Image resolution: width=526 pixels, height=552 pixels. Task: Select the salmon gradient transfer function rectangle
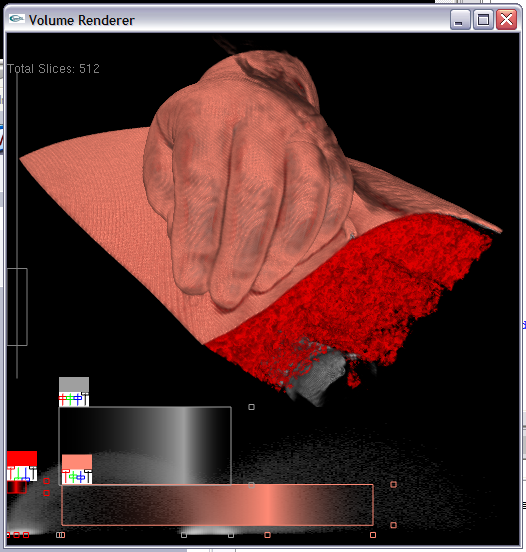[x=218, y=505]
